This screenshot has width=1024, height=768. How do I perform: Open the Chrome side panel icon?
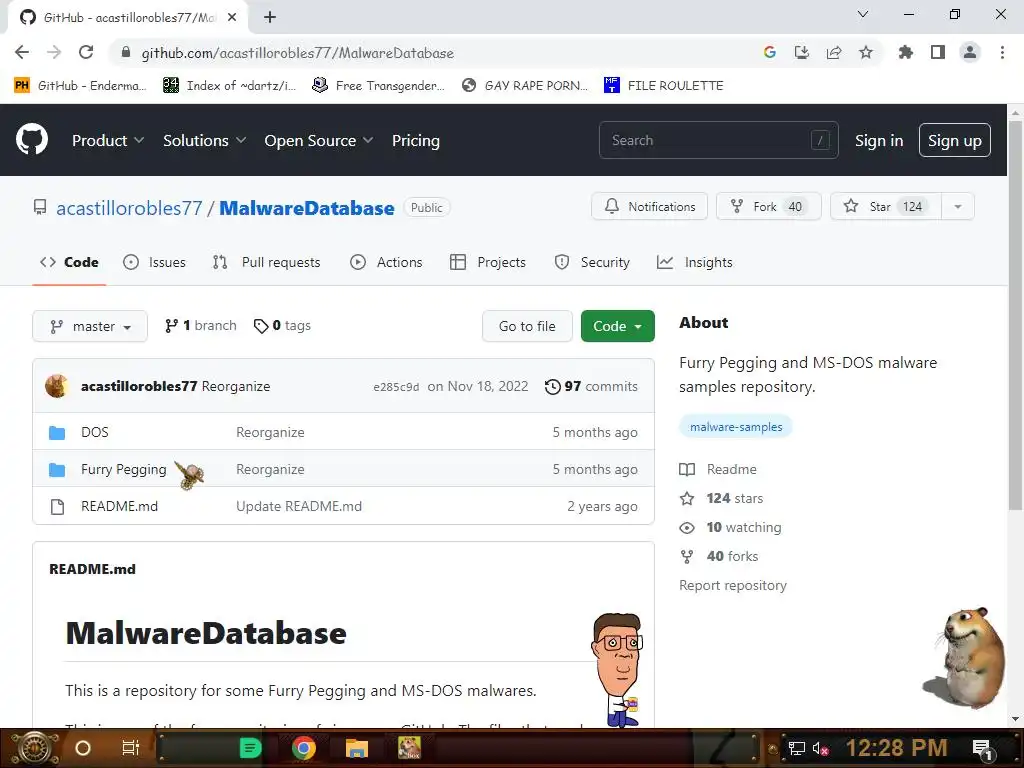click(x=938, y=52)
